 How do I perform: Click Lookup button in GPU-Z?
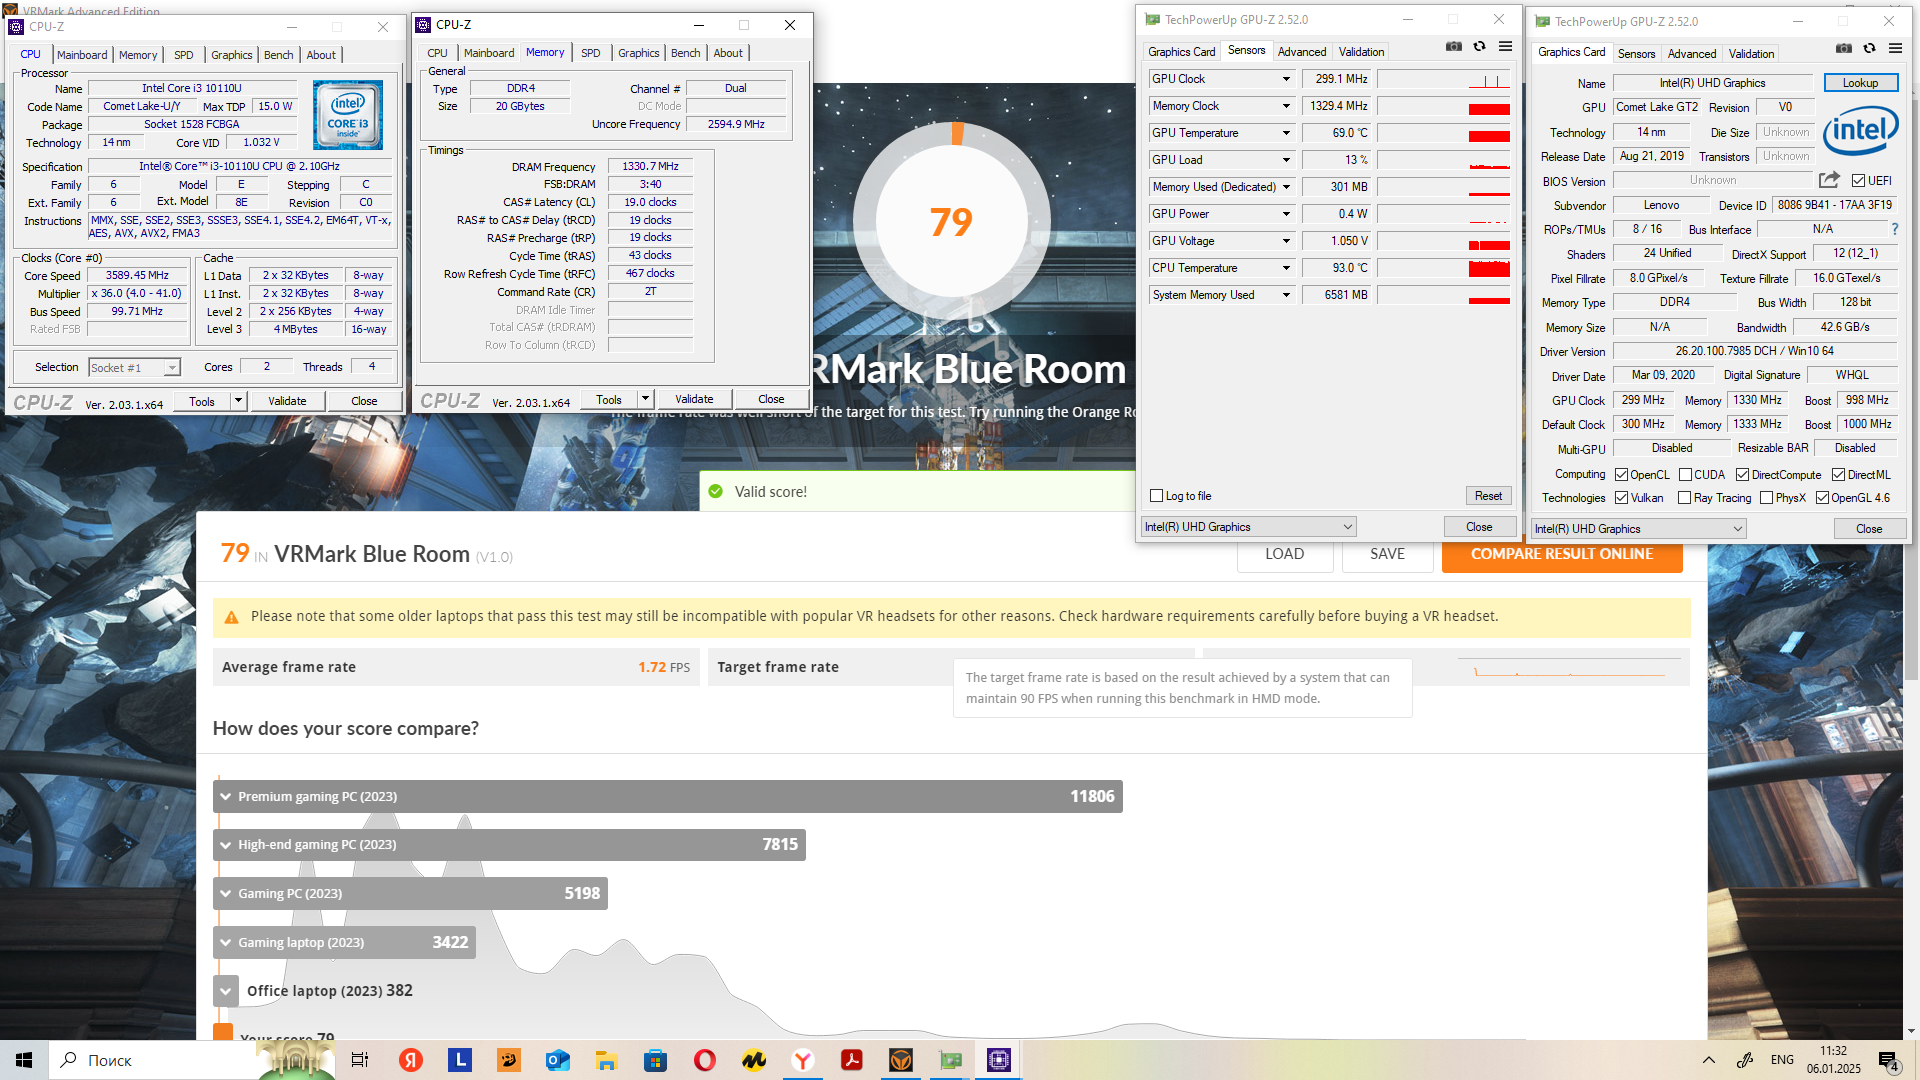click(1860, 83)
